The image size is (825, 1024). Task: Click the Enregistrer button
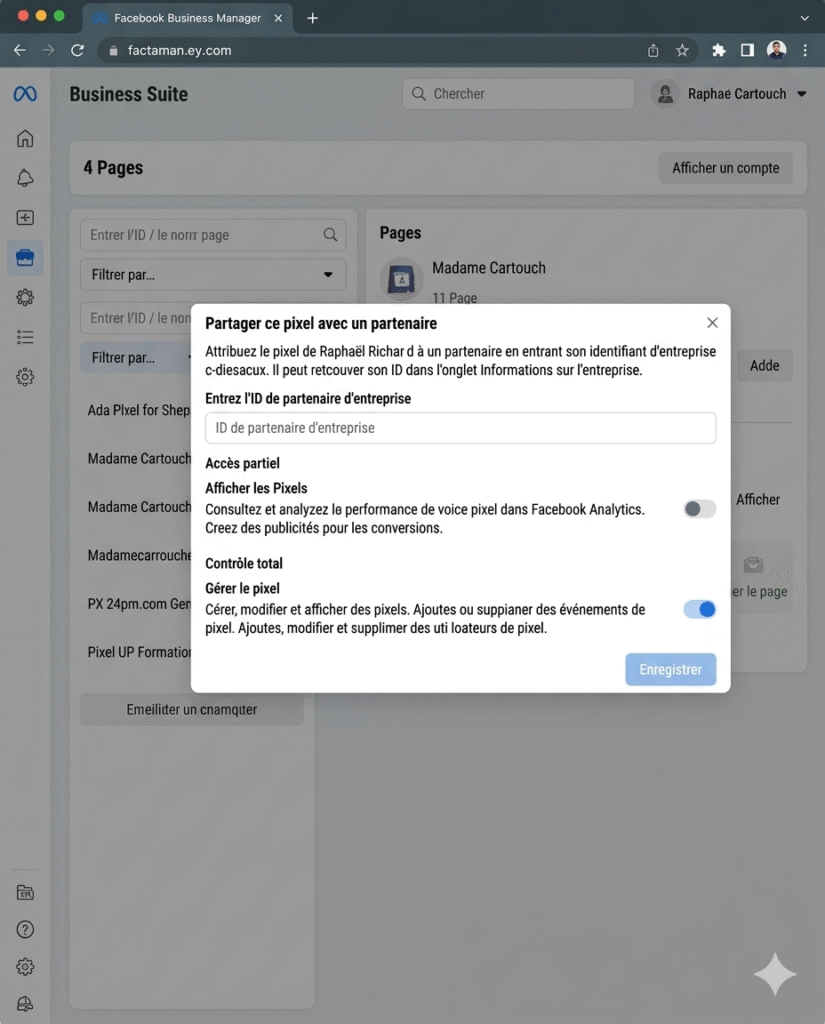point(670,669)
